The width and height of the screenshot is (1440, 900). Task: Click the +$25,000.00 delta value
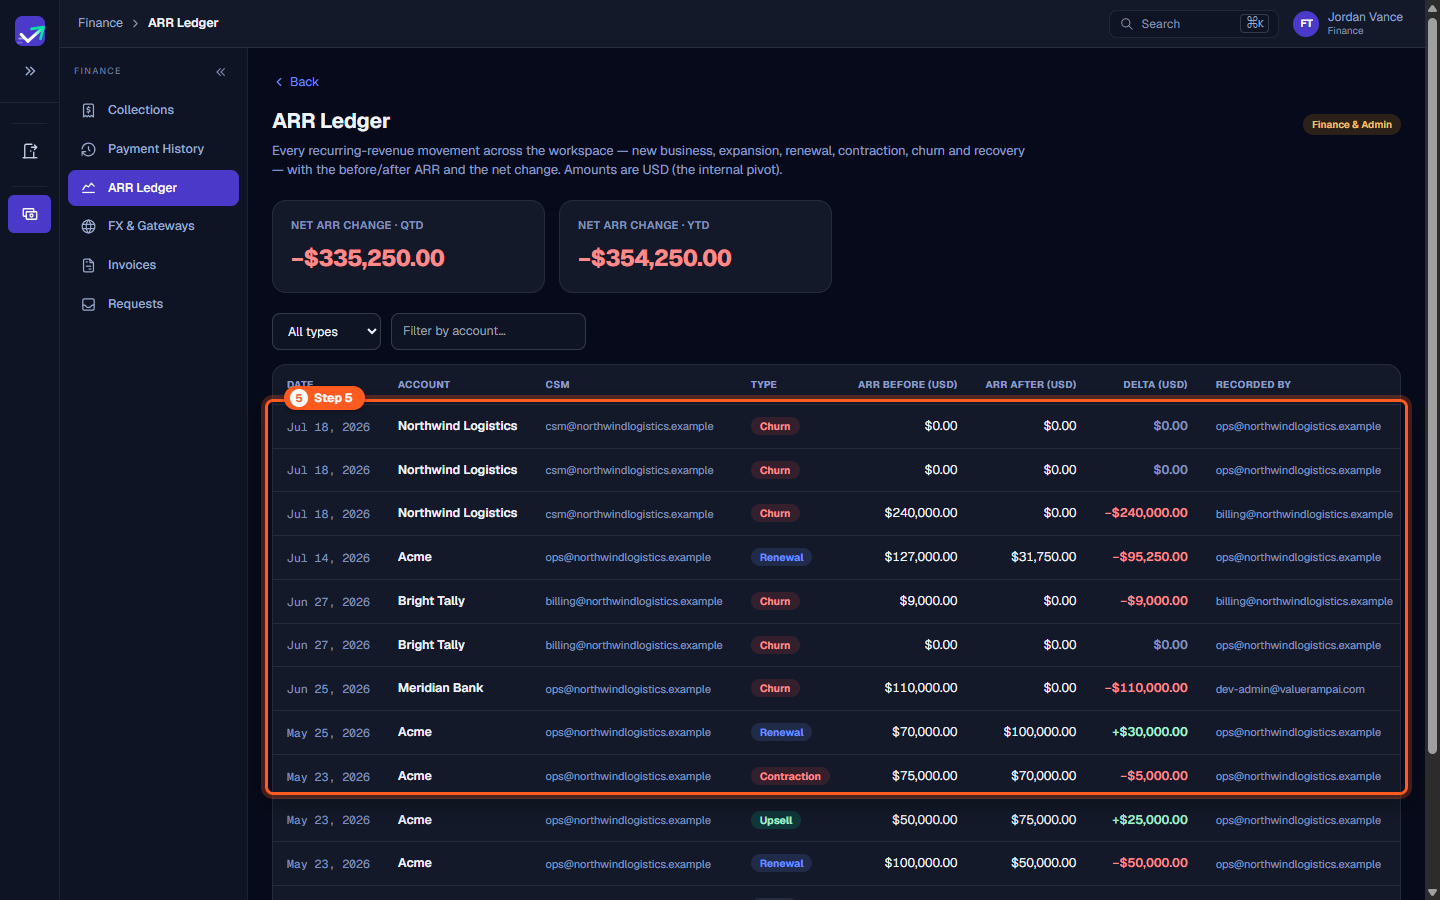(x=1150, y=820)
